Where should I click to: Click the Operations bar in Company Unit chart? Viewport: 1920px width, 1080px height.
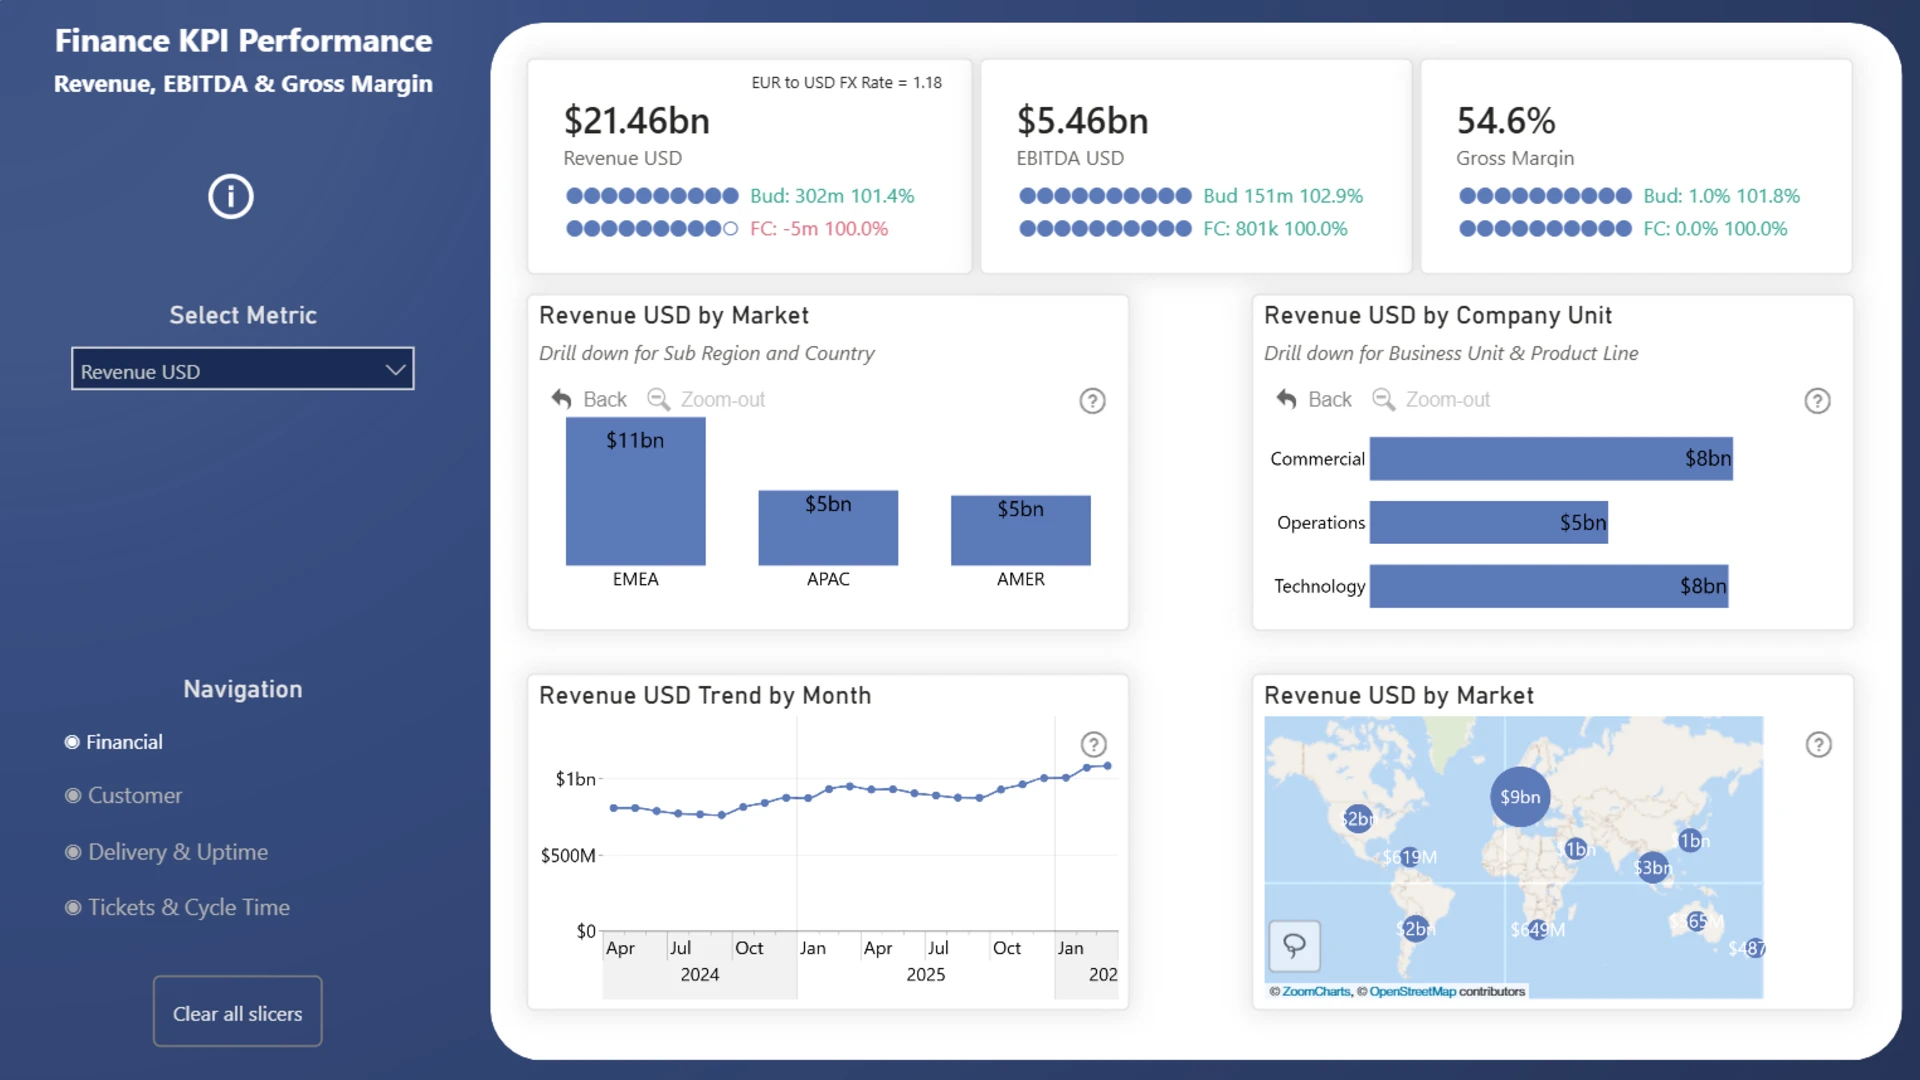pos(1488,523)
